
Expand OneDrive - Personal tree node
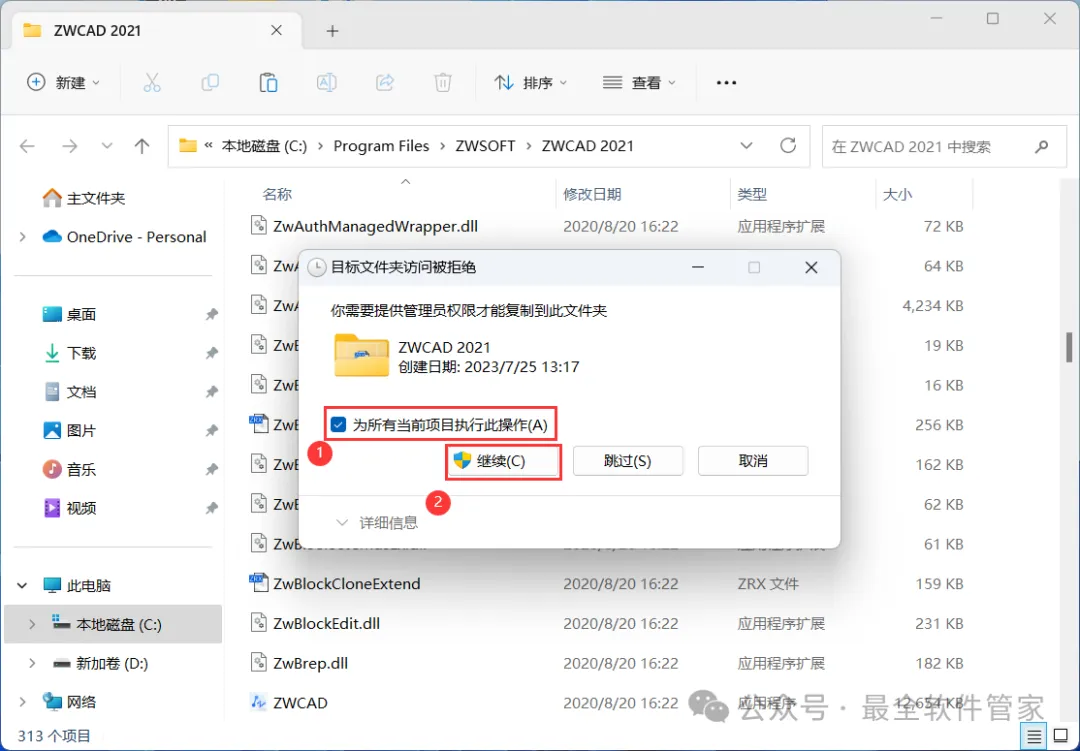[22, 237]
